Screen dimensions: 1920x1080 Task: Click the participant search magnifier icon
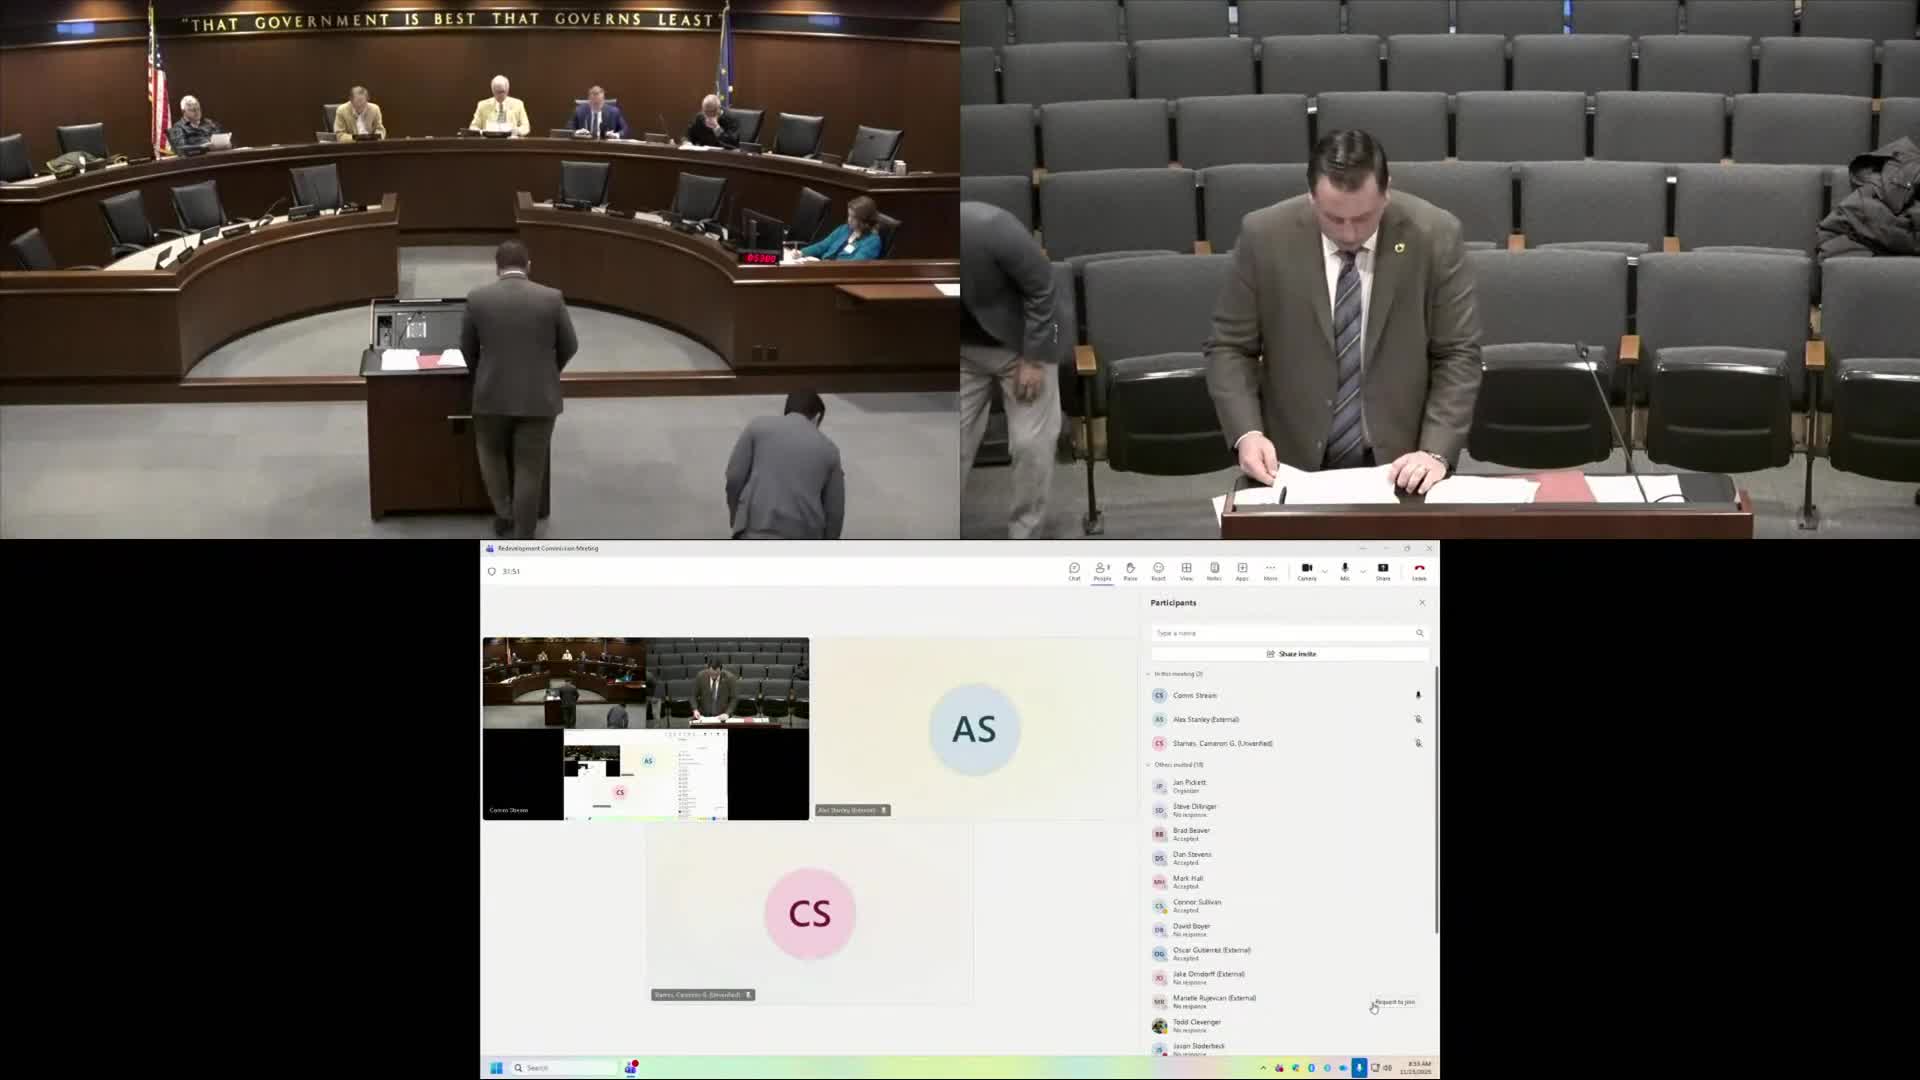(x=1420, y=633)
